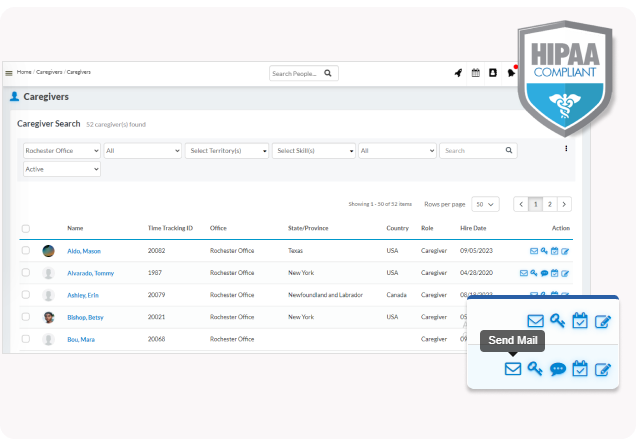Check the box for Aldo, Mason

tap(26, 251)
